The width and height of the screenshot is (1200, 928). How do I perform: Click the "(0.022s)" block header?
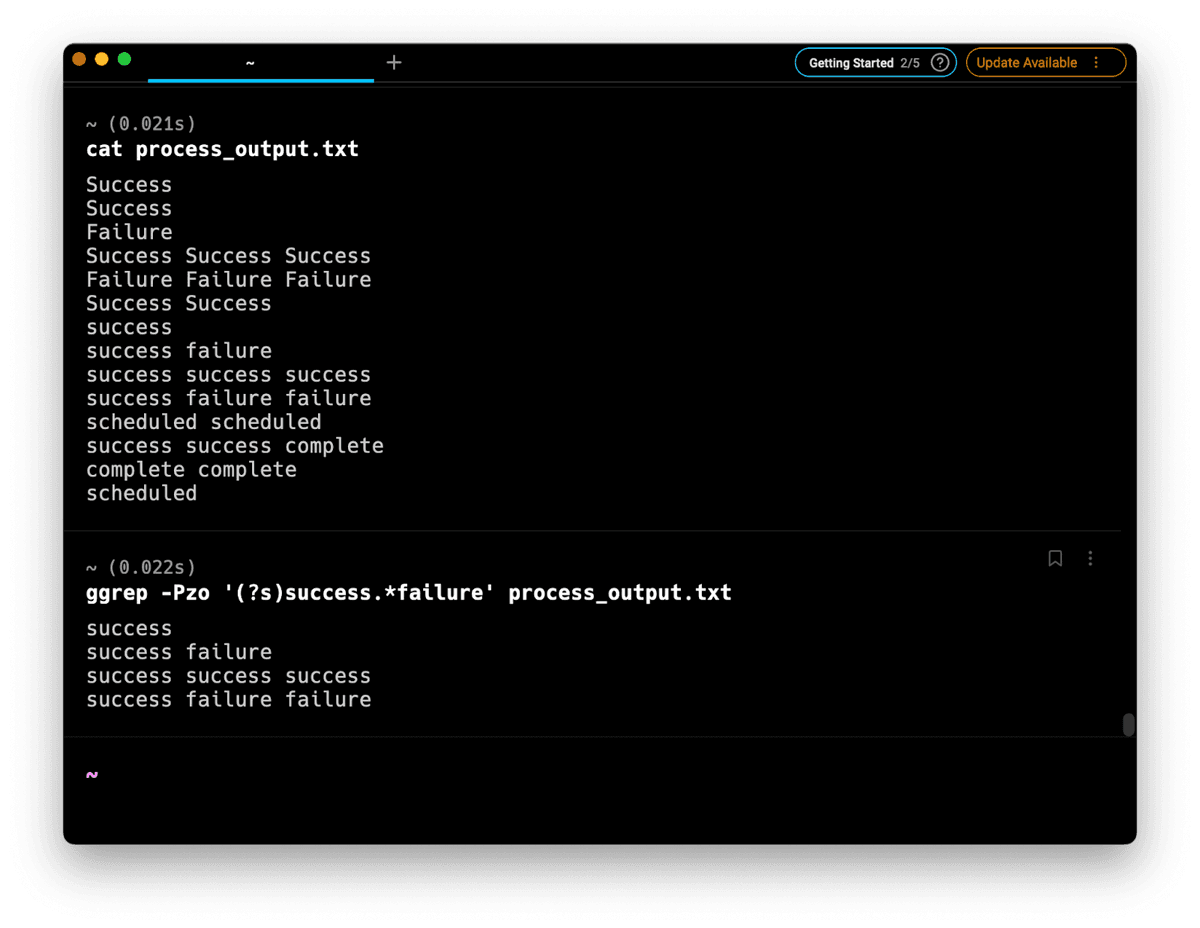coord(150,568)
